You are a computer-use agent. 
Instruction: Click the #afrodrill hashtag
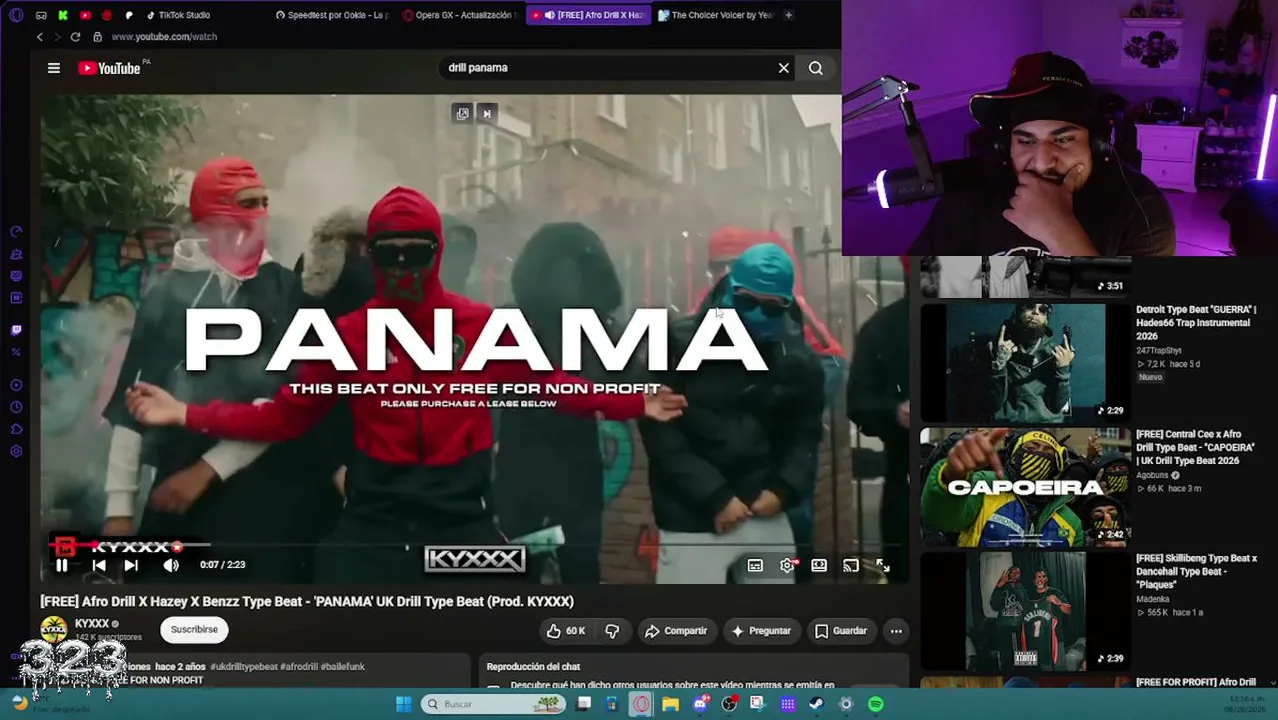coord(299,667)
